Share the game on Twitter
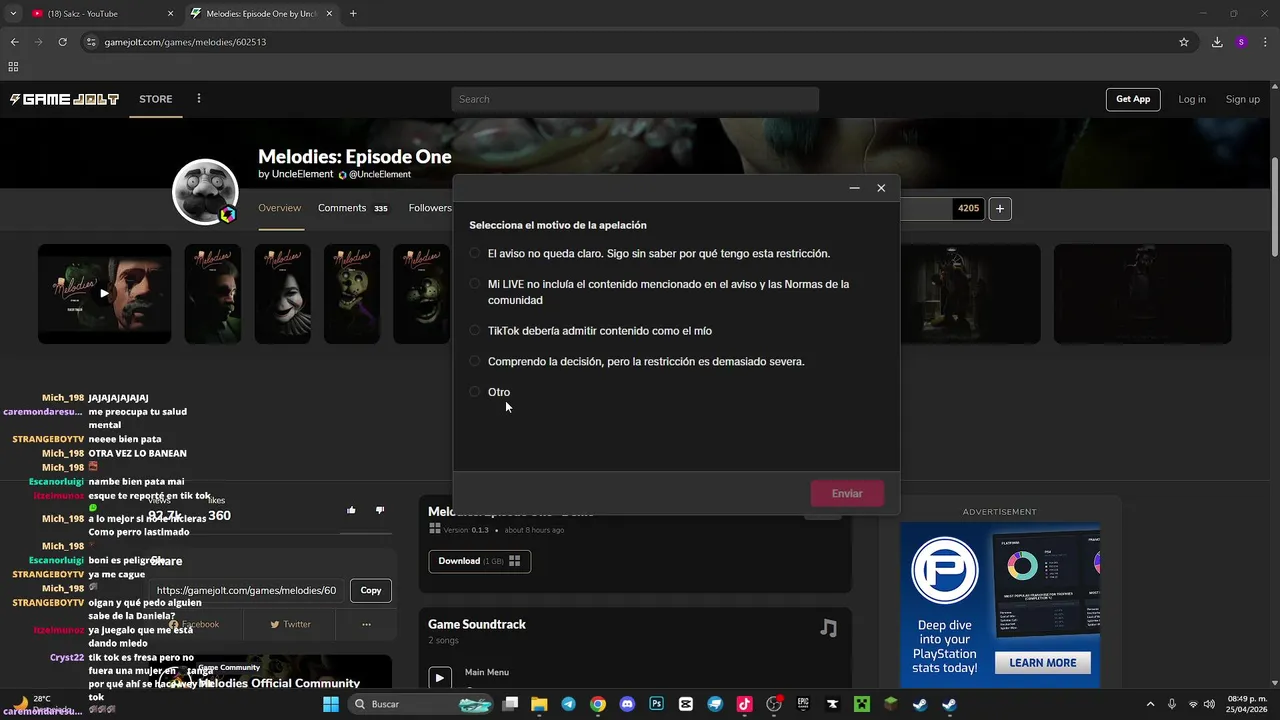The width and height of the screenshot is (1280, 720). point(291,624)
